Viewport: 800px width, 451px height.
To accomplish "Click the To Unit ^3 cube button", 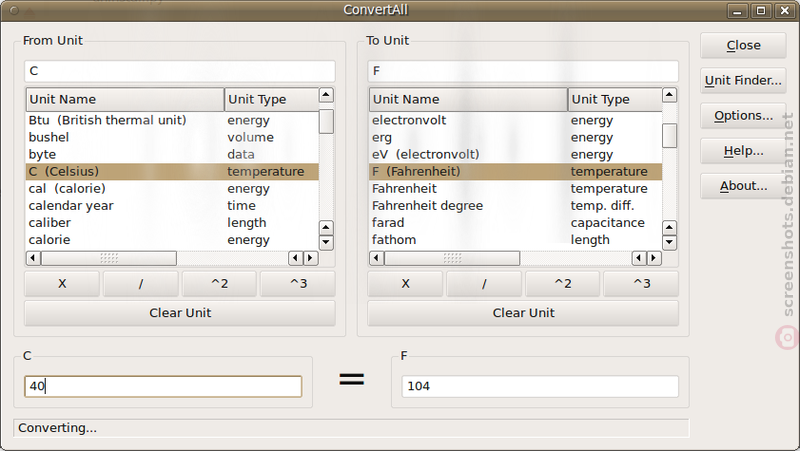I will (641, 284).
